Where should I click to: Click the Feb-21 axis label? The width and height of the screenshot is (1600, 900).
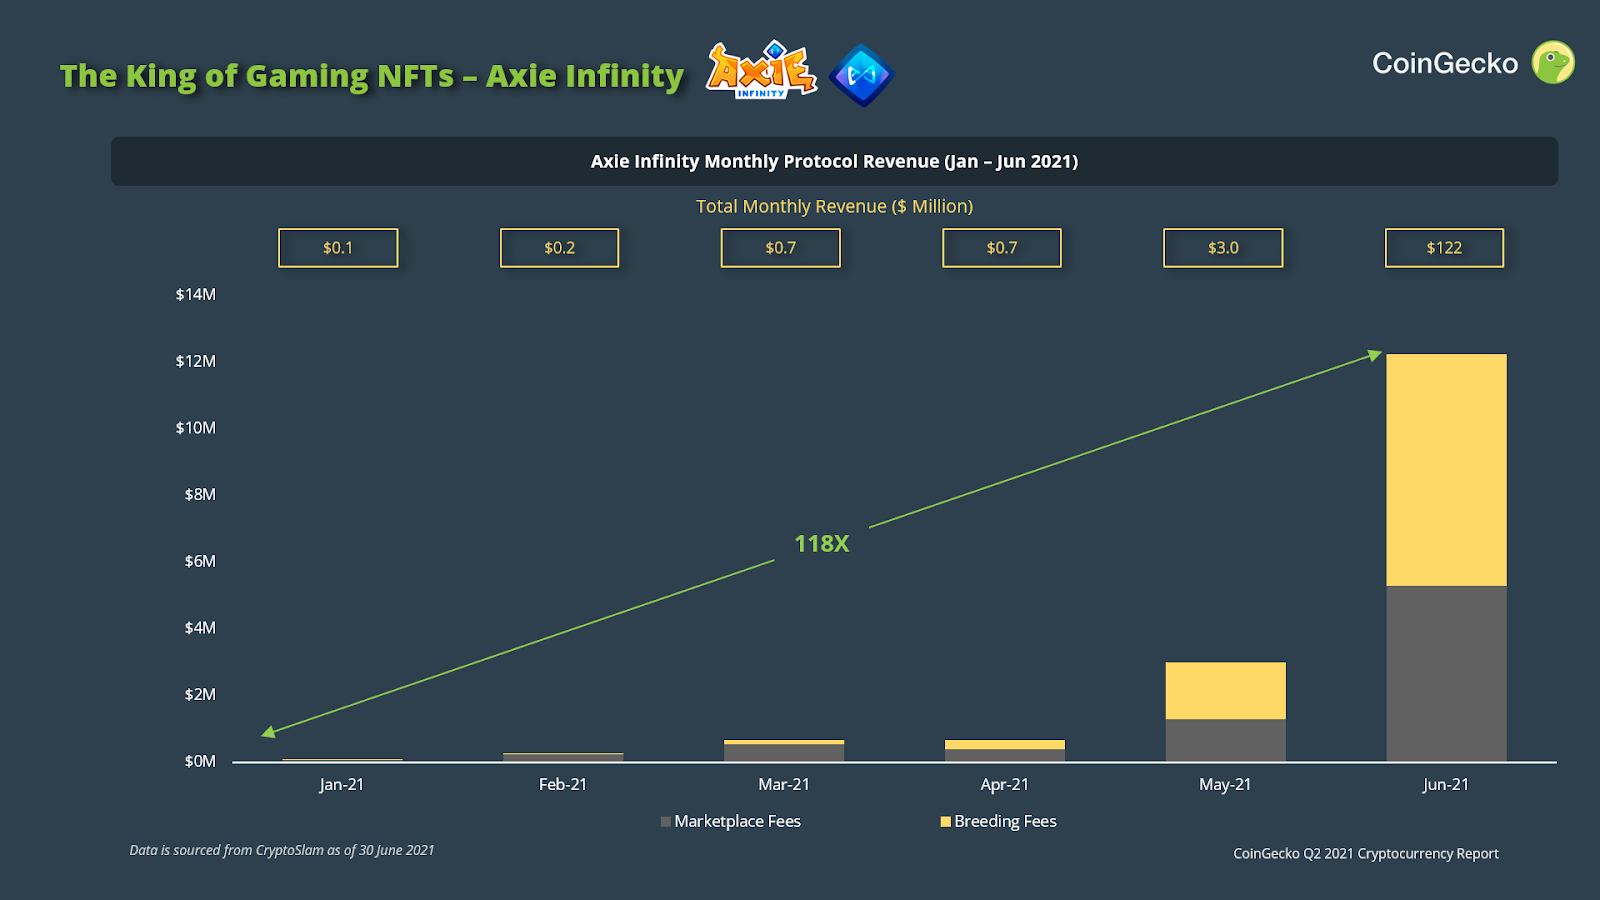(563, 785)
